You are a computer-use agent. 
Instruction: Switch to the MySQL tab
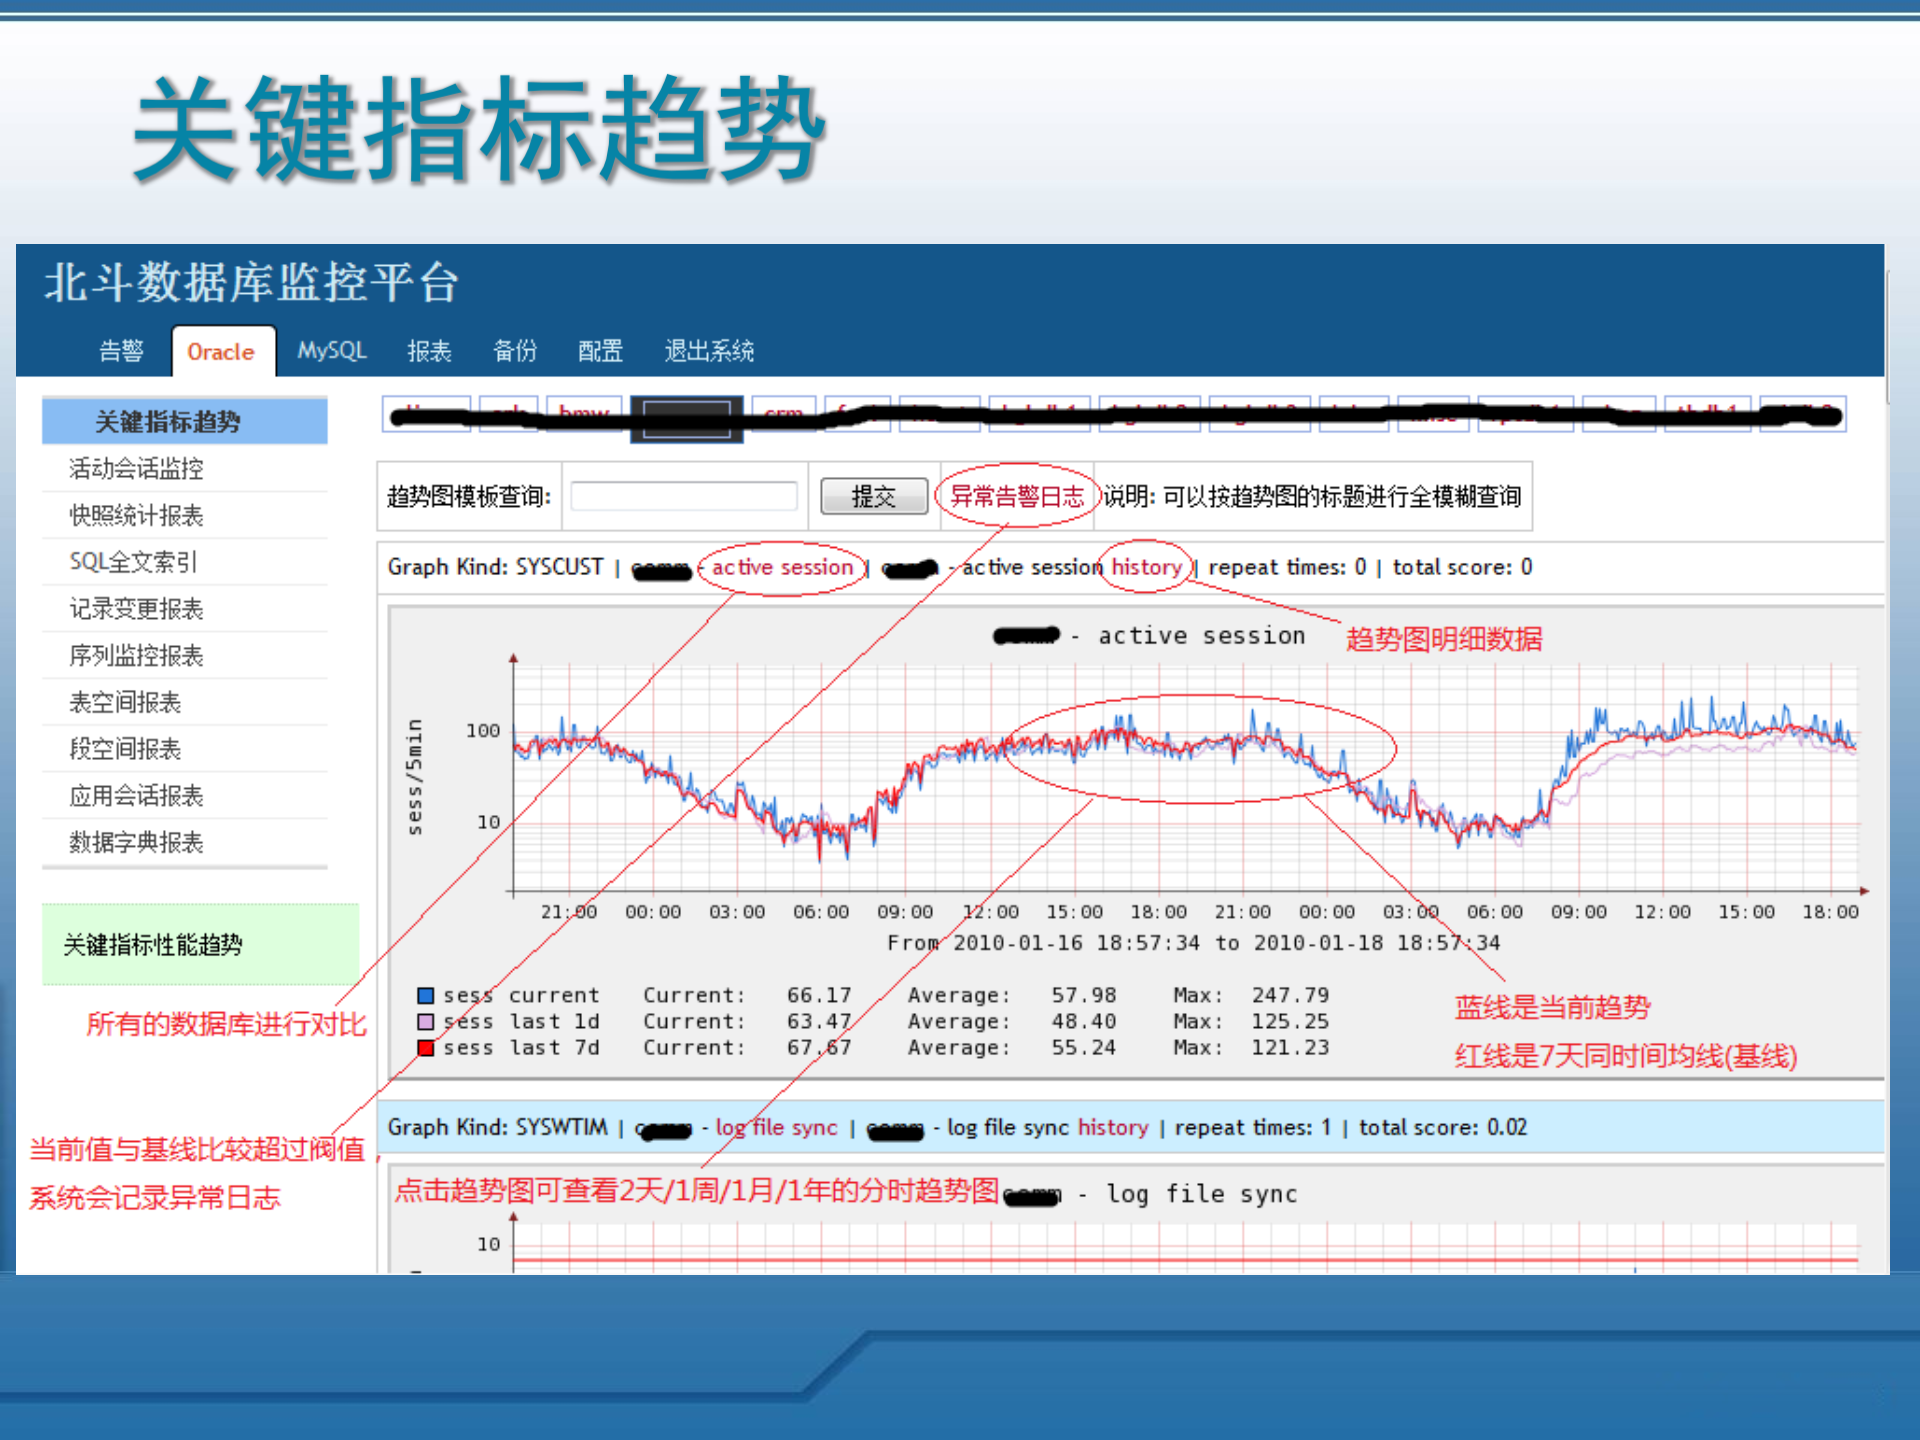(x=331, y=352)
